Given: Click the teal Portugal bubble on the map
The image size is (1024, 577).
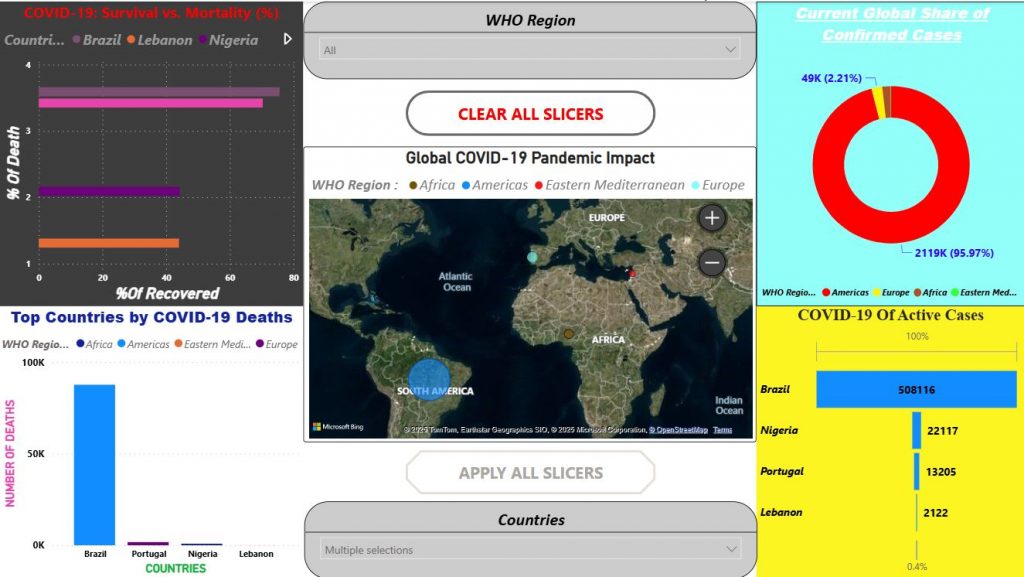Looking at the screenshot, I should [x=532, y=257].
